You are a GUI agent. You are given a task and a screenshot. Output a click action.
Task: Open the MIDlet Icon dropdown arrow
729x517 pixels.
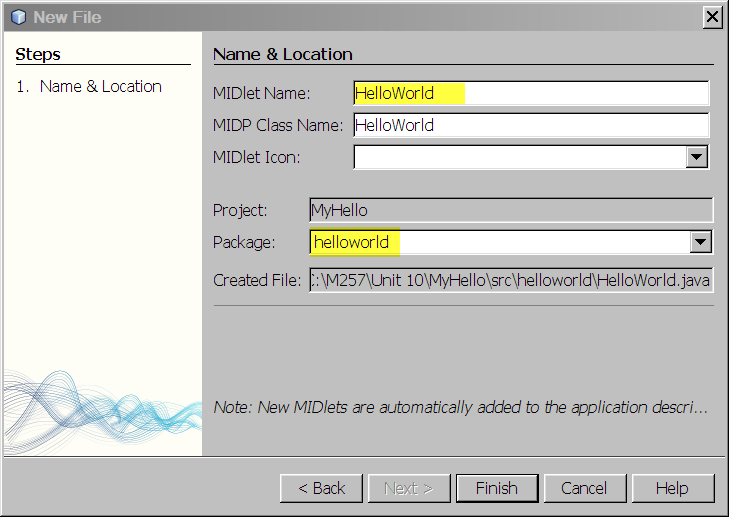(696, 157)
